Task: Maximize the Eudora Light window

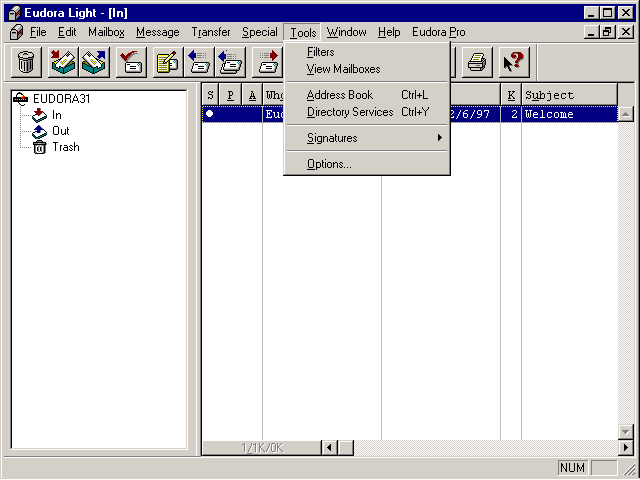Action: pyautogui.click(x=608, y=13)
